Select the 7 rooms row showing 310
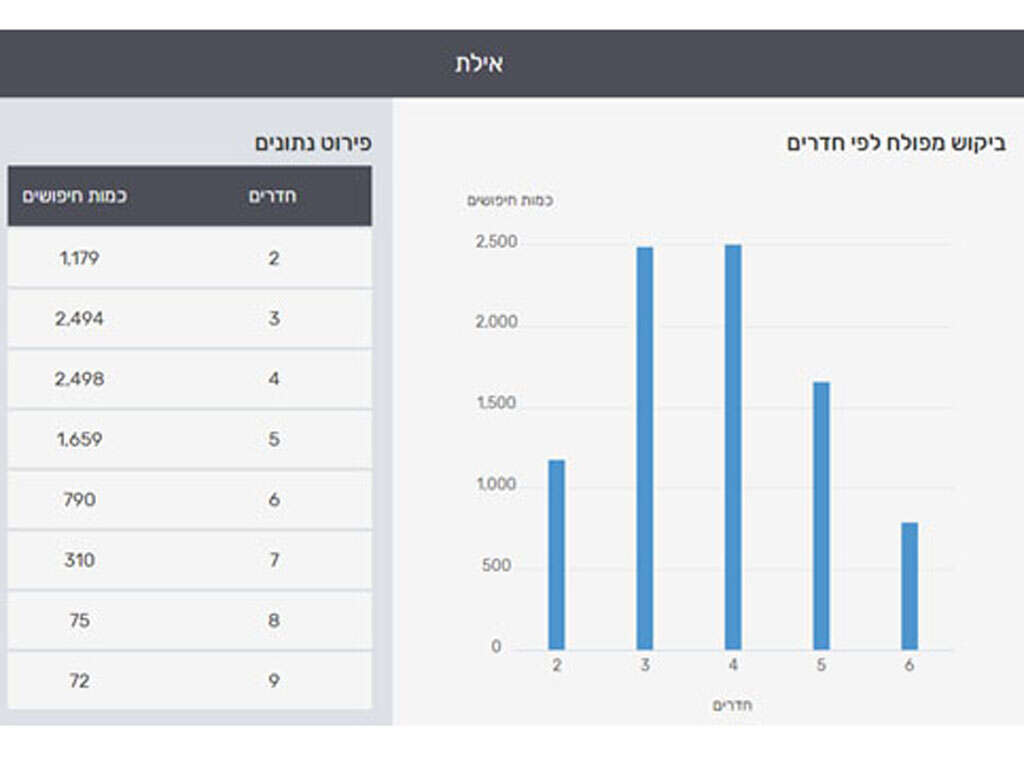Viewport: 1024px width, 768px height. (x=189, y=560)
